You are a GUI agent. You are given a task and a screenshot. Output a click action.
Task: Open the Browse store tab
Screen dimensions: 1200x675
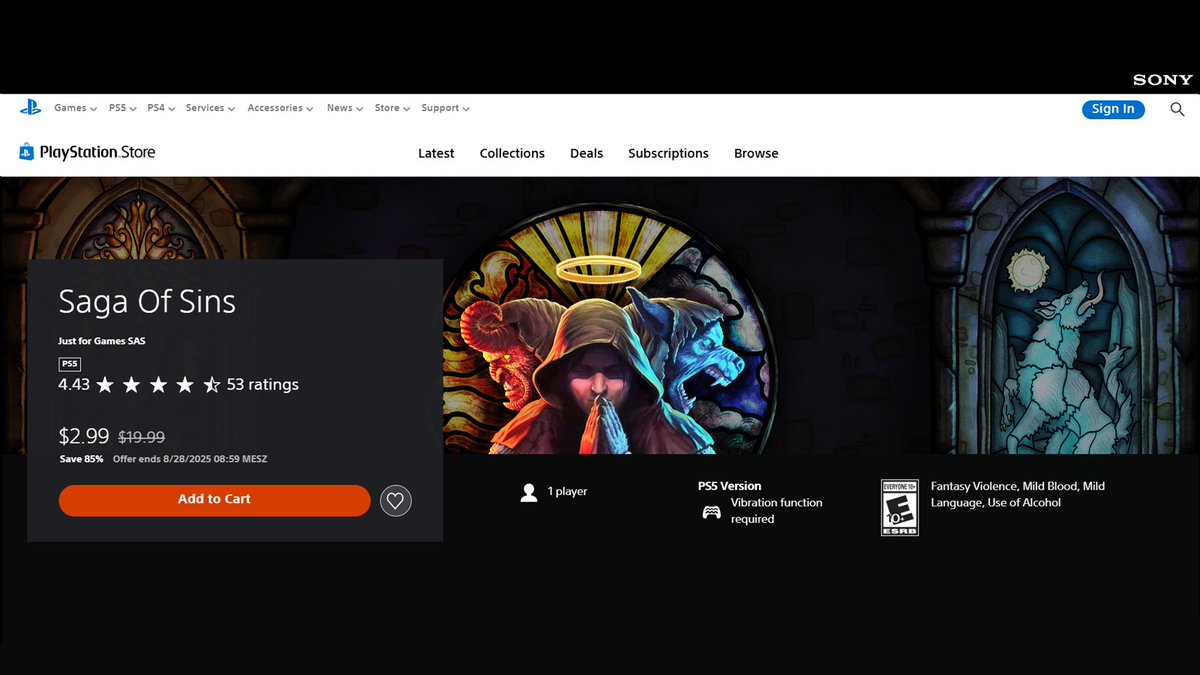pyautogui.click(x=756, y=153)
